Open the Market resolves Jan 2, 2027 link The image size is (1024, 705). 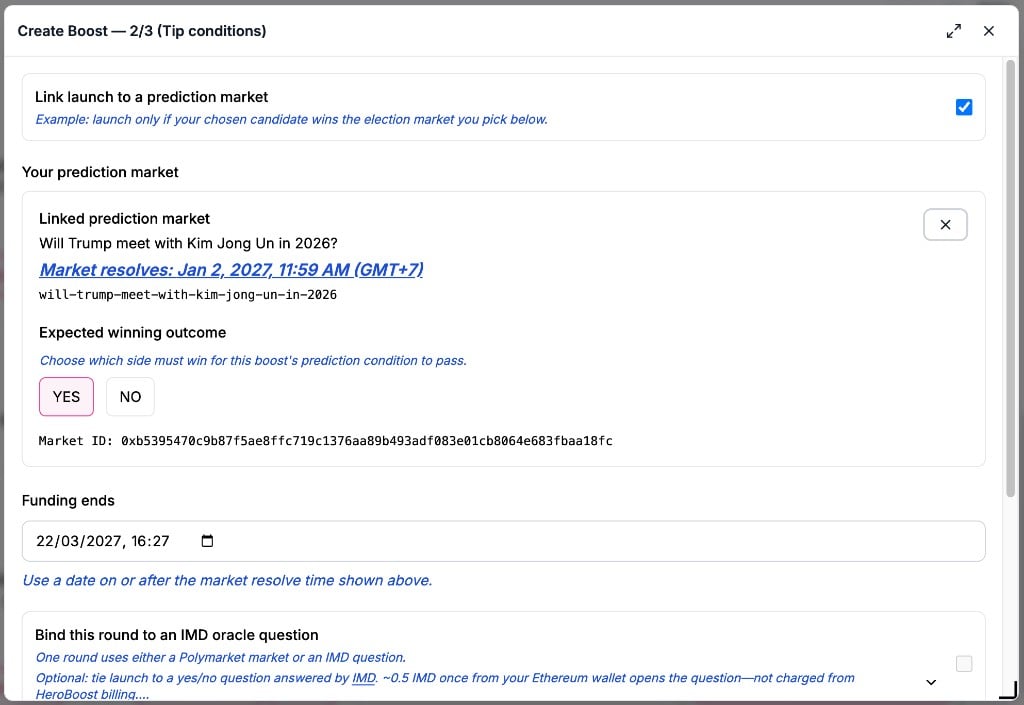point(231,270)
